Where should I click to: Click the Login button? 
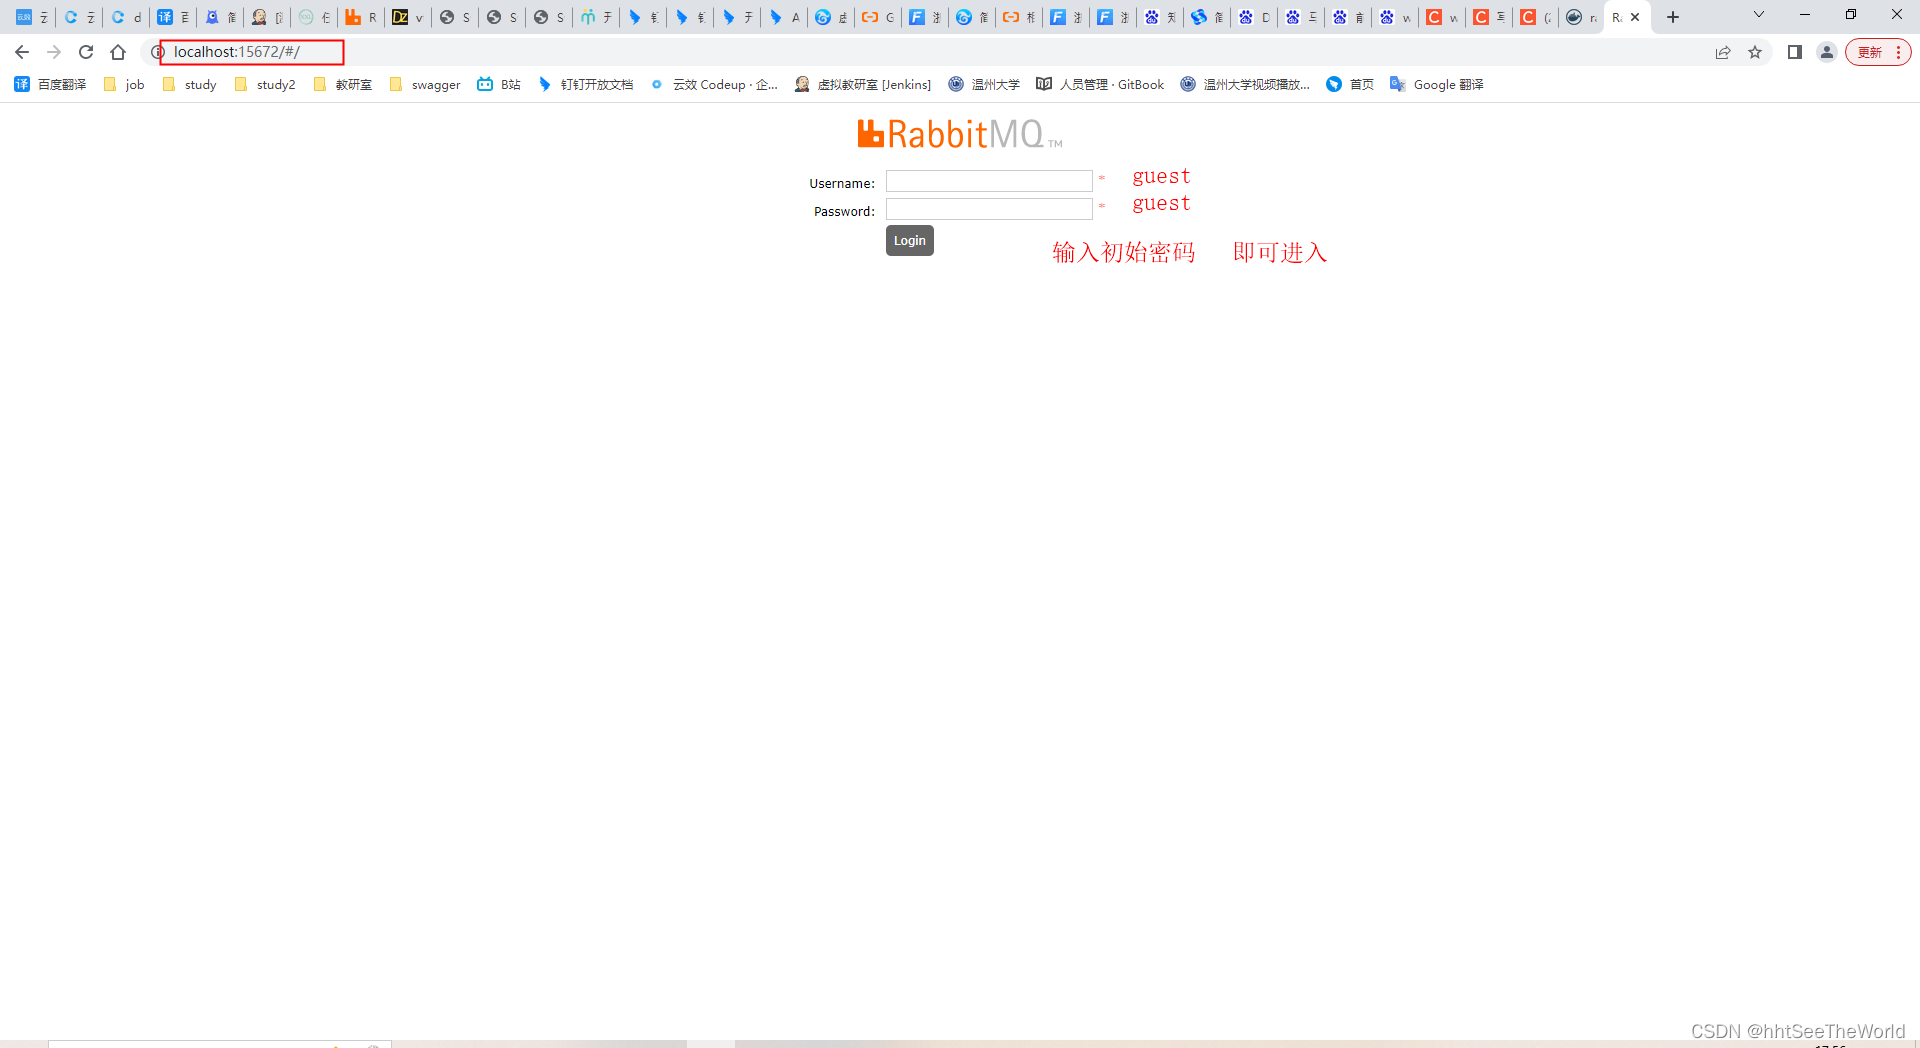[x=910, y=241]
